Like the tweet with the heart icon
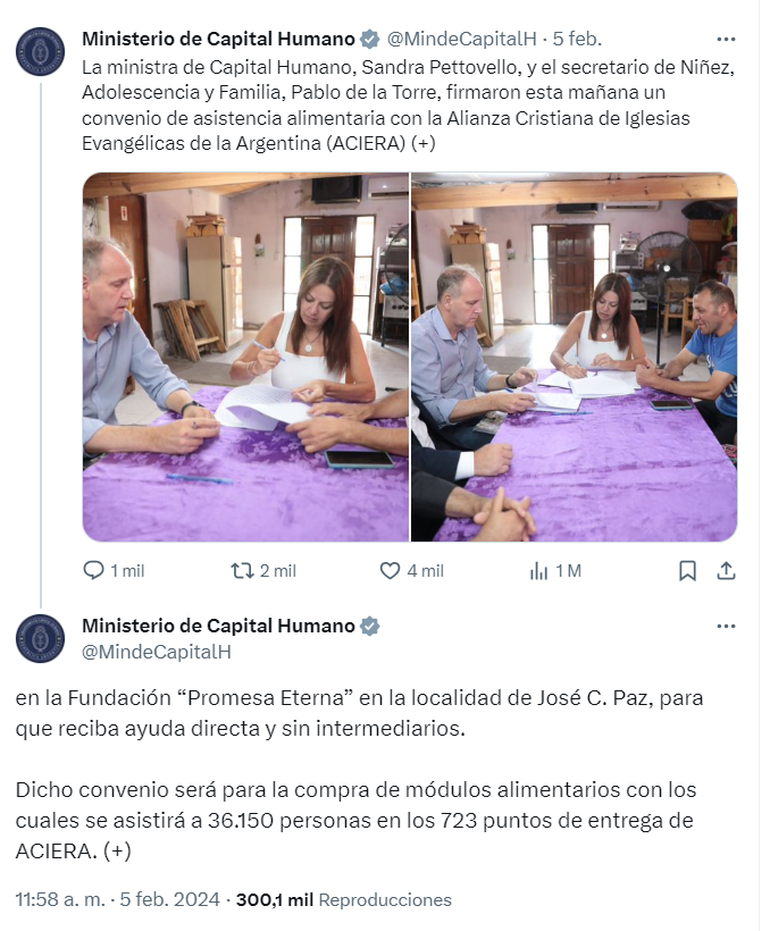 389,571
